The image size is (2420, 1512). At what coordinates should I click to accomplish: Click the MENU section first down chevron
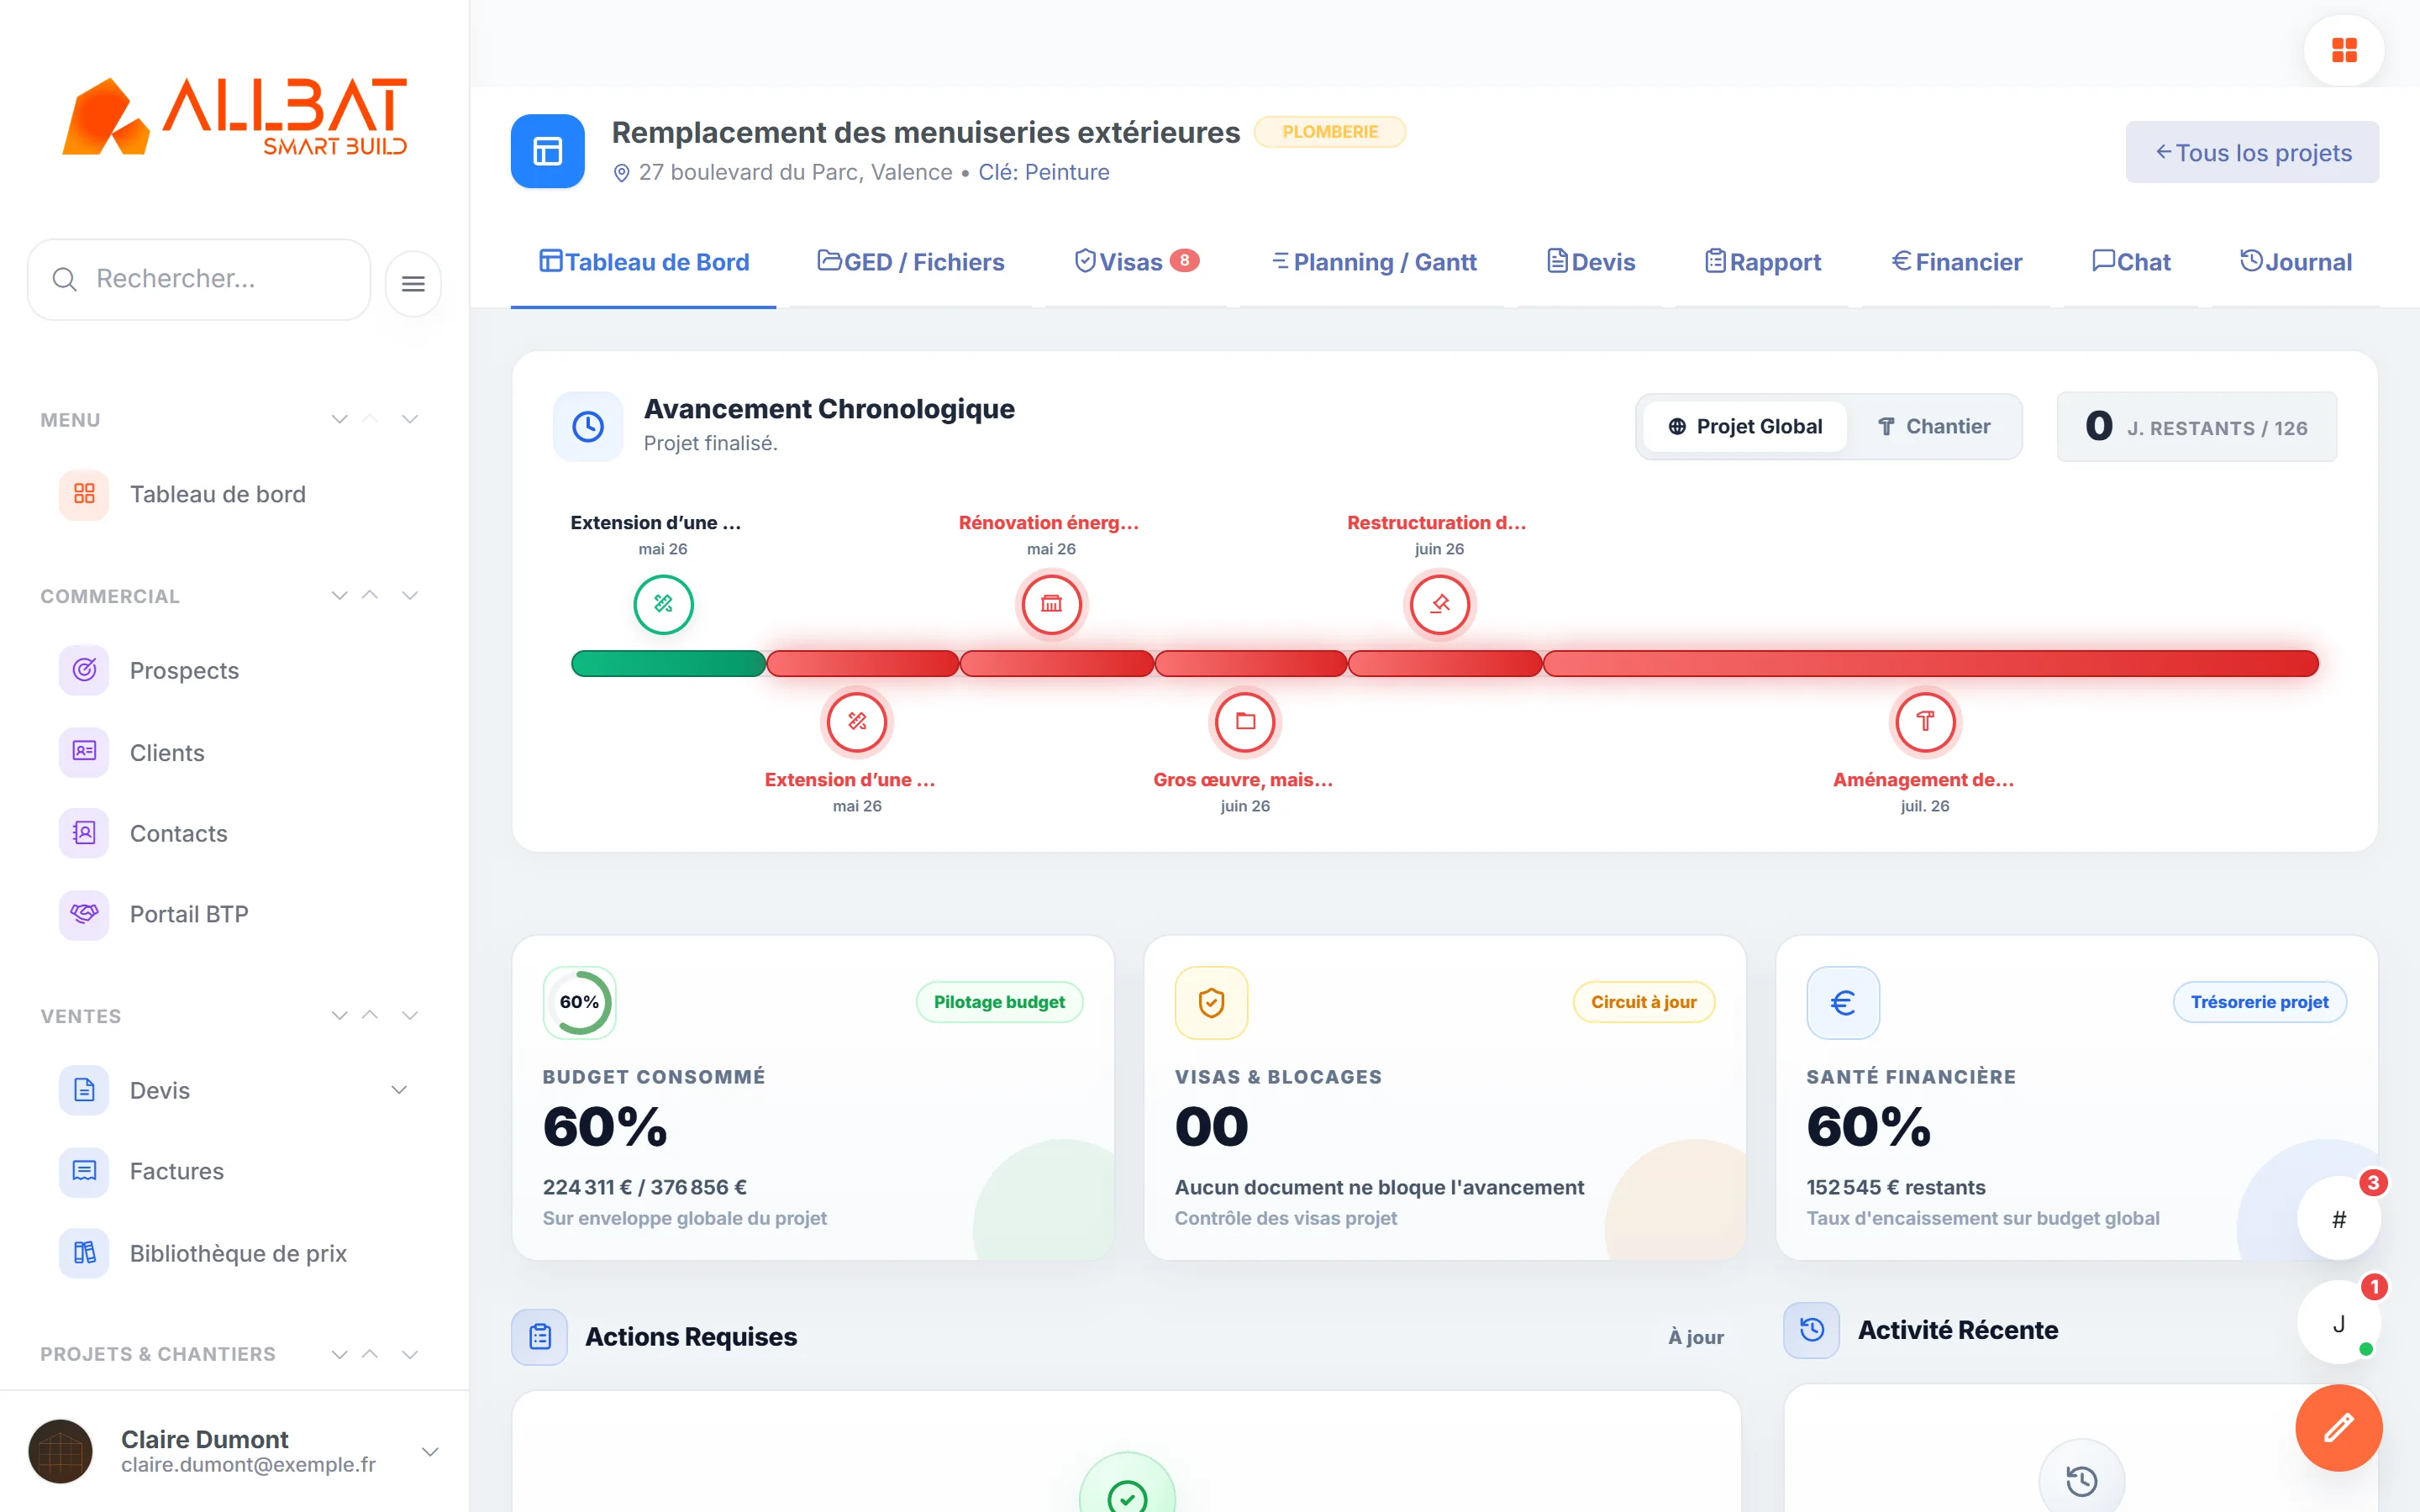340,419
